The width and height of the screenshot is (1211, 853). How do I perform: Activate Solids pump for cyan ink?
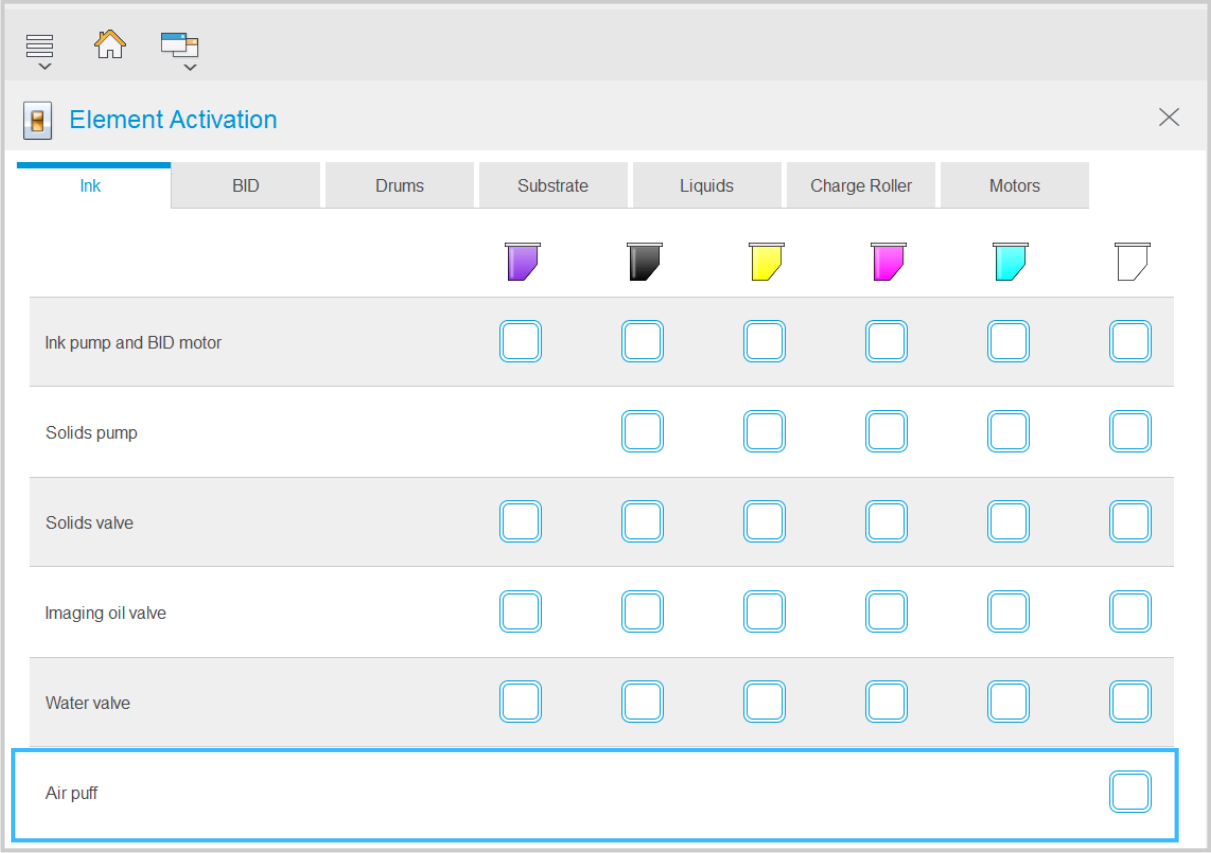(1008, 431)
